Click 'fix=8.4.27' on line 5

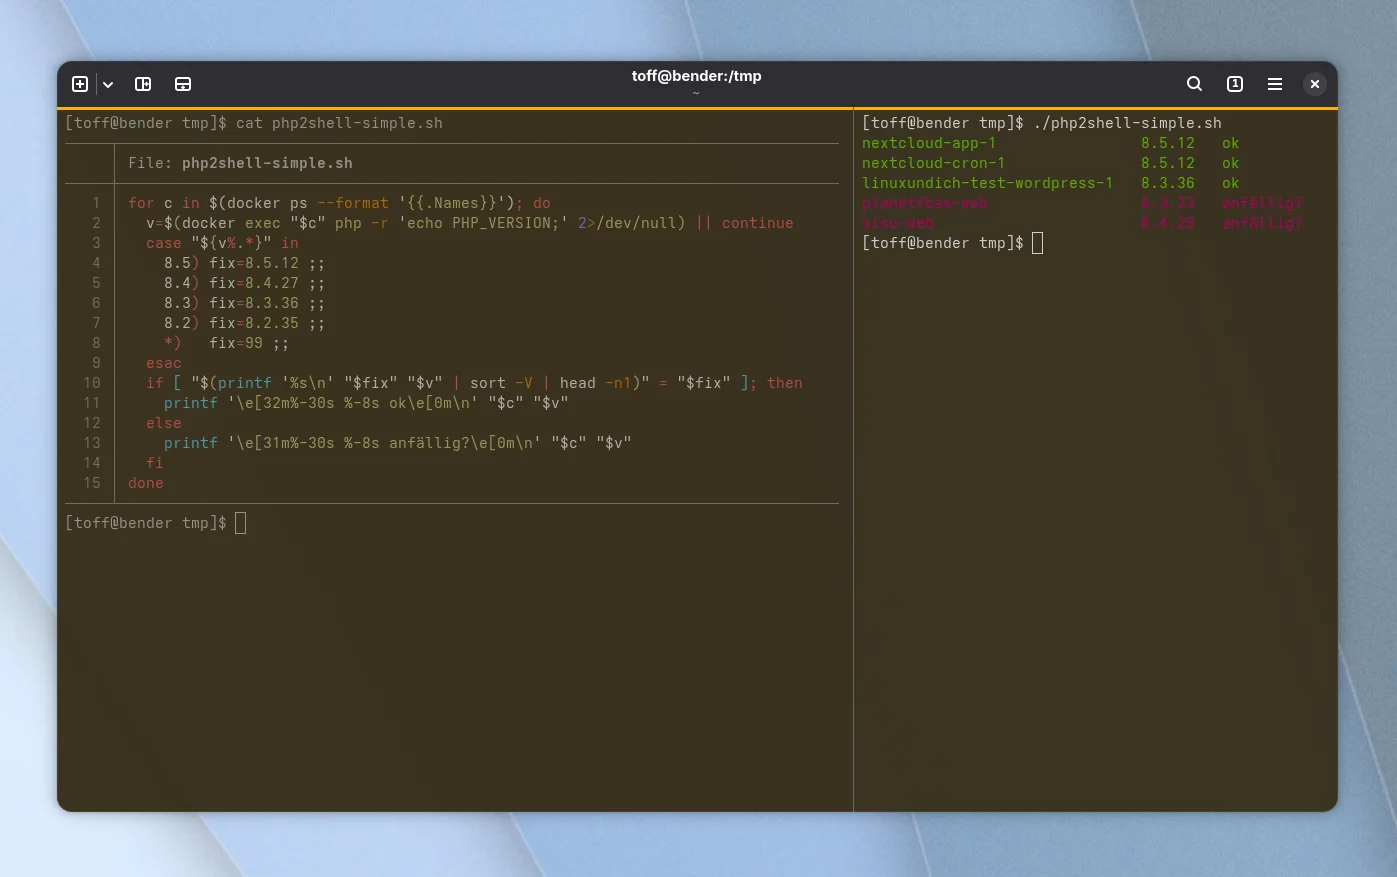(x=254, y=283)
